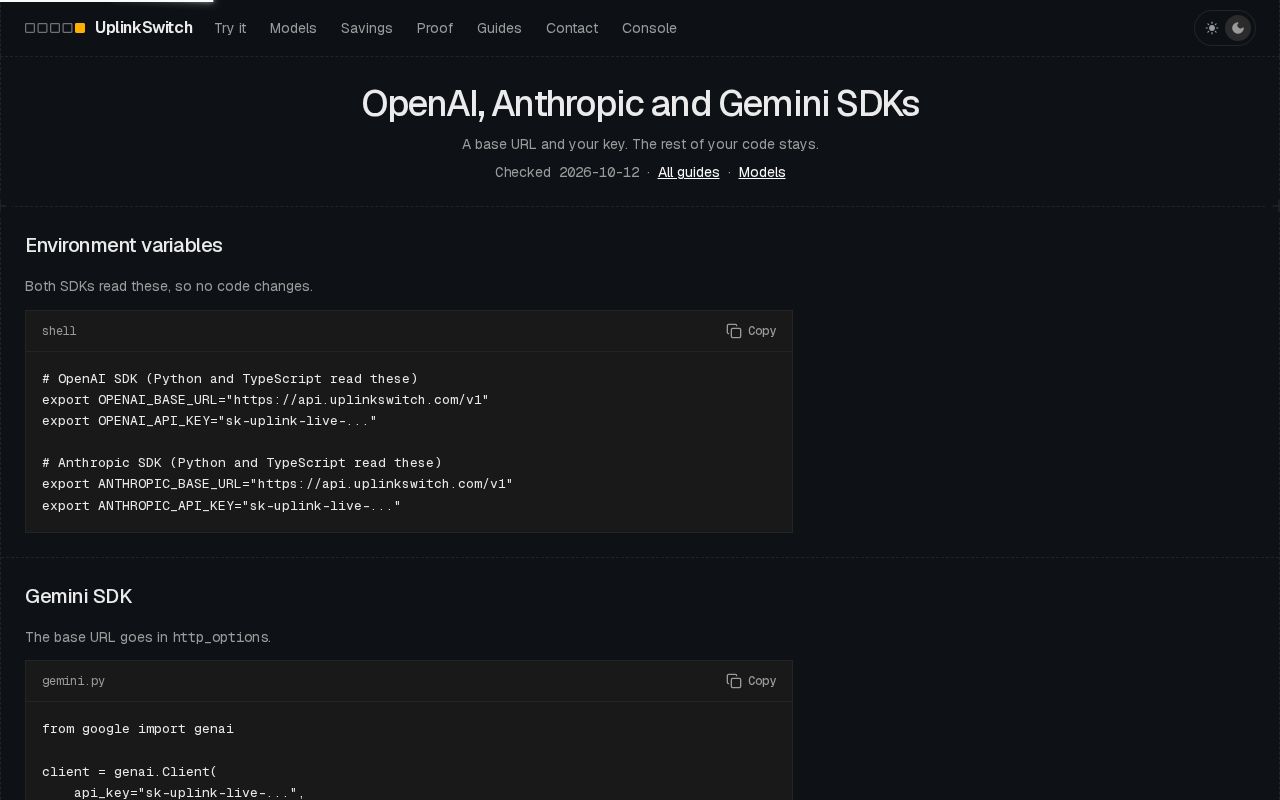Click 'from google import genai' line
The width and height of the screenshot is (1280, 800).
tap(138, 729)
